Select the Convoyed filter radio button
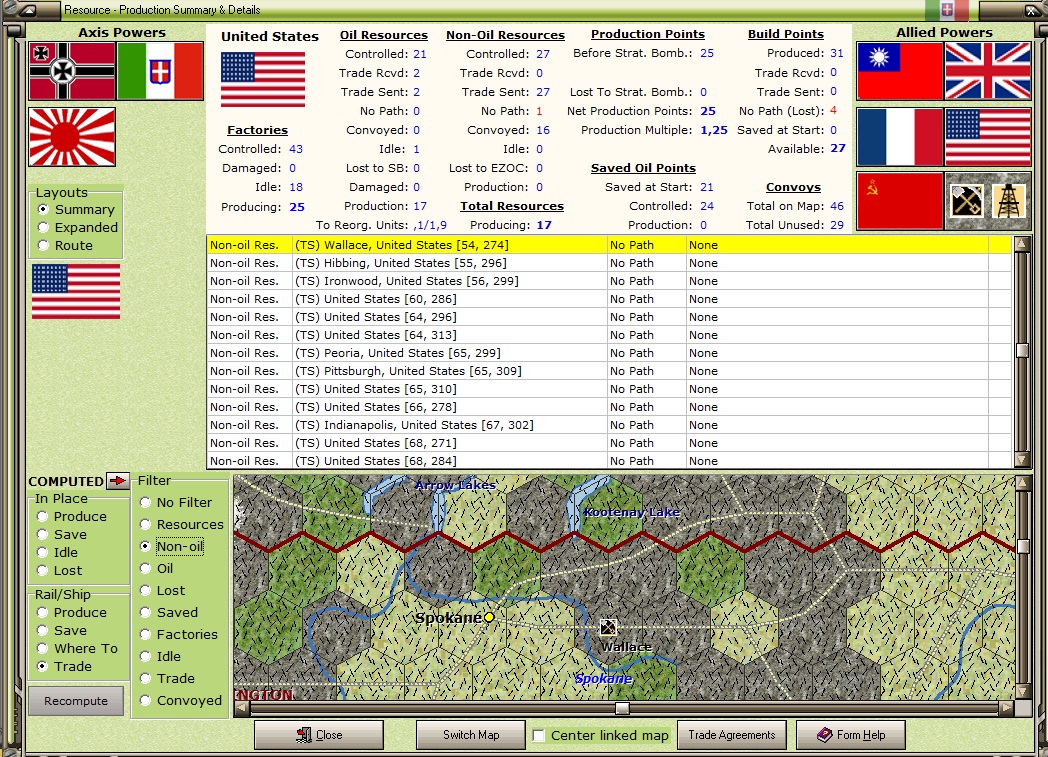The image size is (1048, 757). click(x=145, y=700)
